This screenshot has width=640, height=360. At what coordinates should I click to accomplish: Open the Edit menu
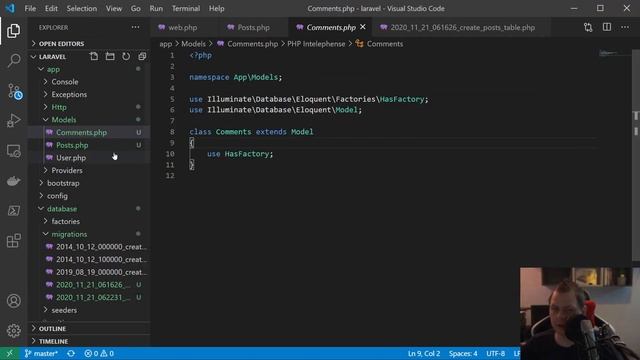point(51,8)
